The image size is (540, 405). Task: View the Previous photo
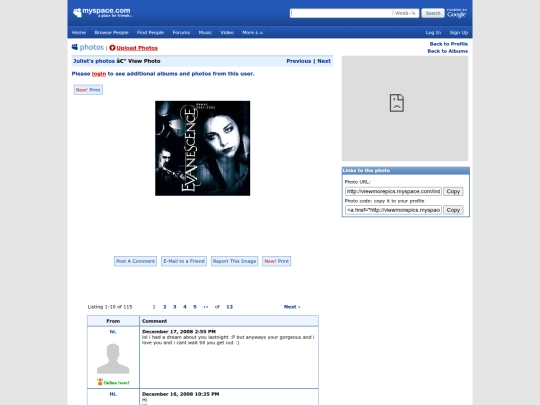[299, 61]
